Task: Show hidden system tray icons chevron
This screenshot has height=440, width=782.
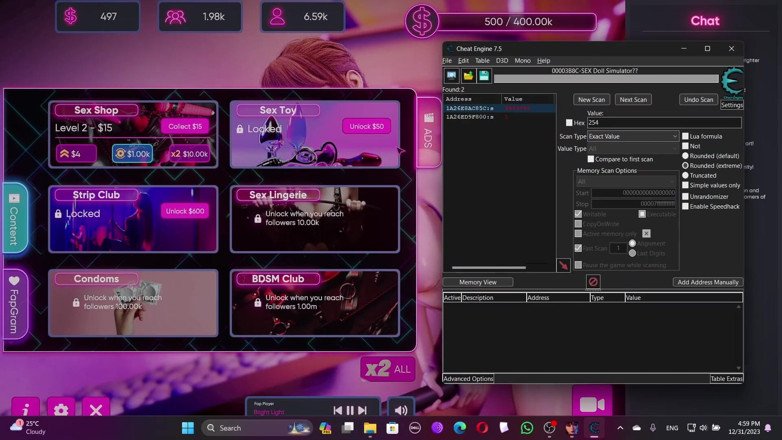Action: pyautogui.click(x=620, y=428)
